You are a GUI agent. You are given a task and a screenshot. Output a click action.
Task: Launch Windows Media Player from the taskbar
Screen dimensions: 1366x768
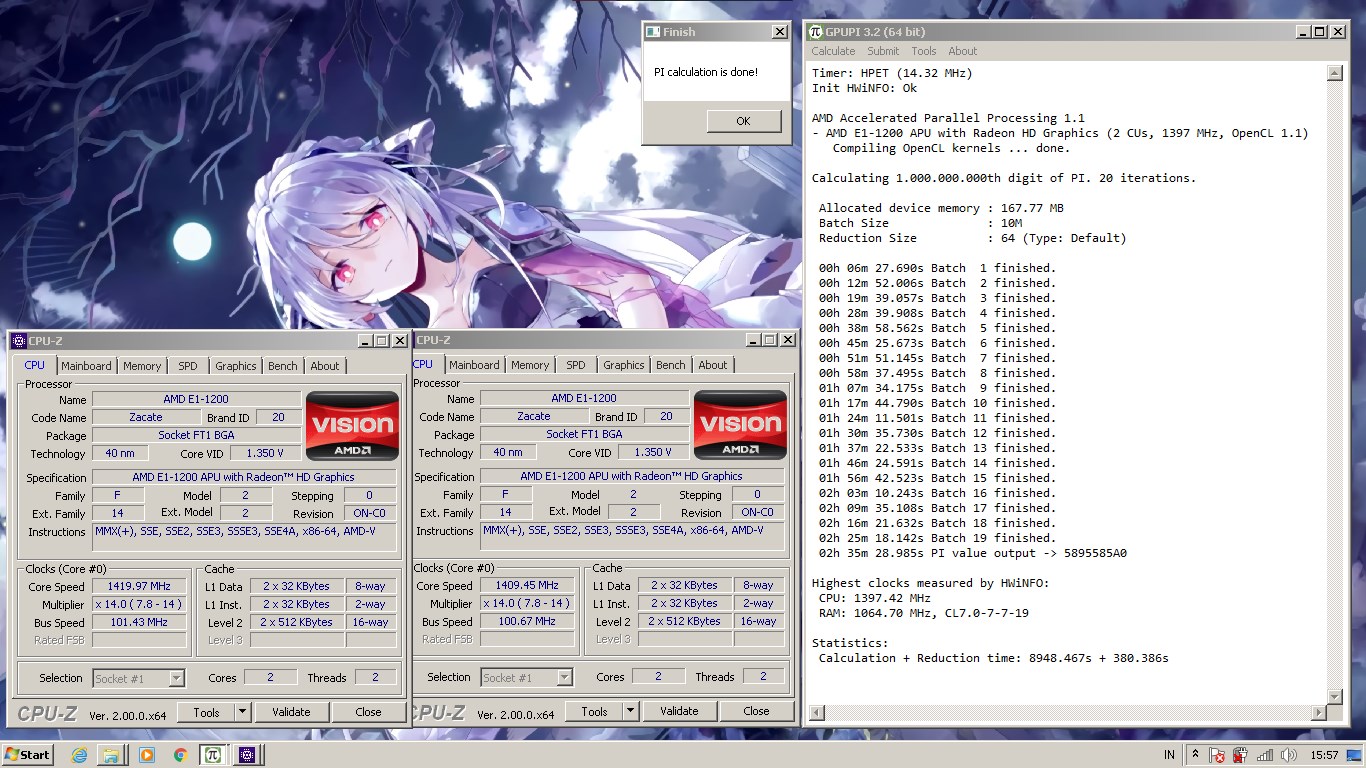click(146, 755)
